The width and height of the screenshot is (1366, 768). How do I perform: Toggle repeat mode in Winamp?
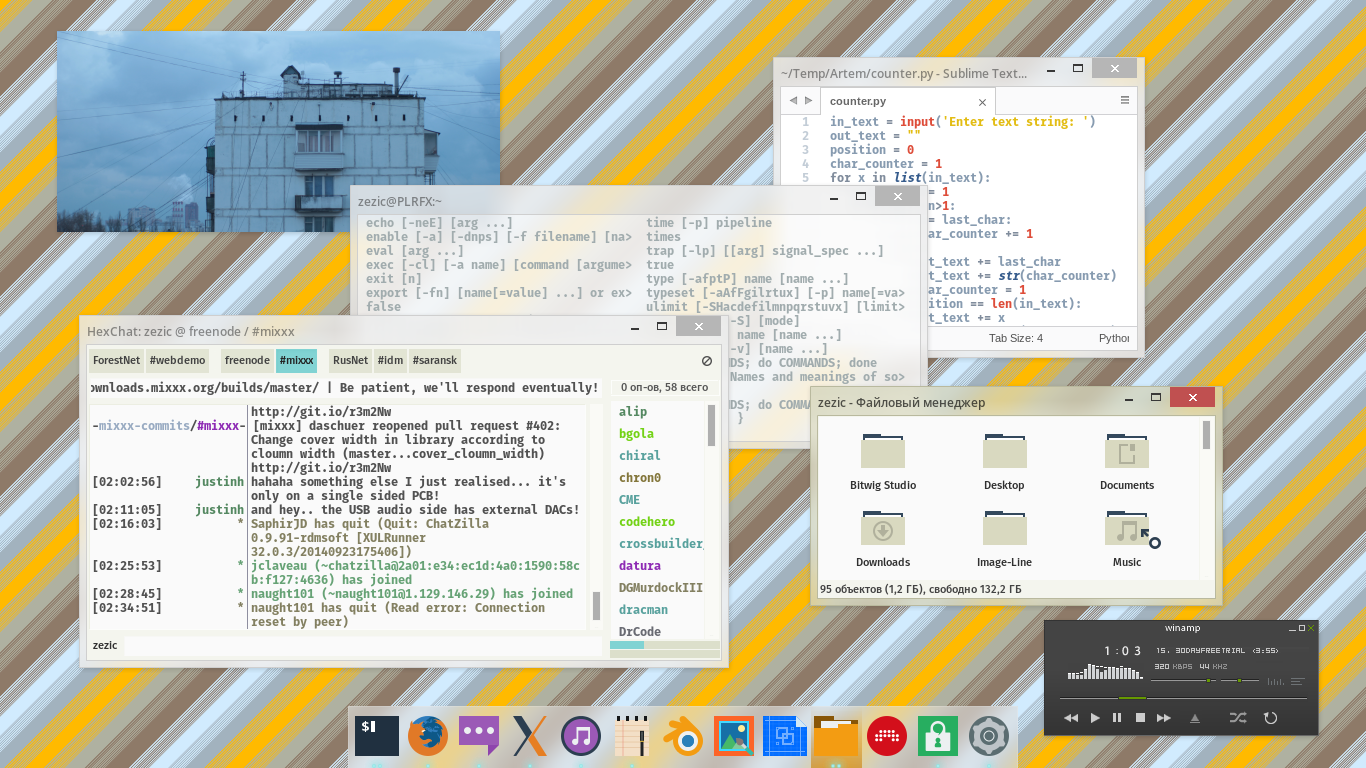[1270, 718]
